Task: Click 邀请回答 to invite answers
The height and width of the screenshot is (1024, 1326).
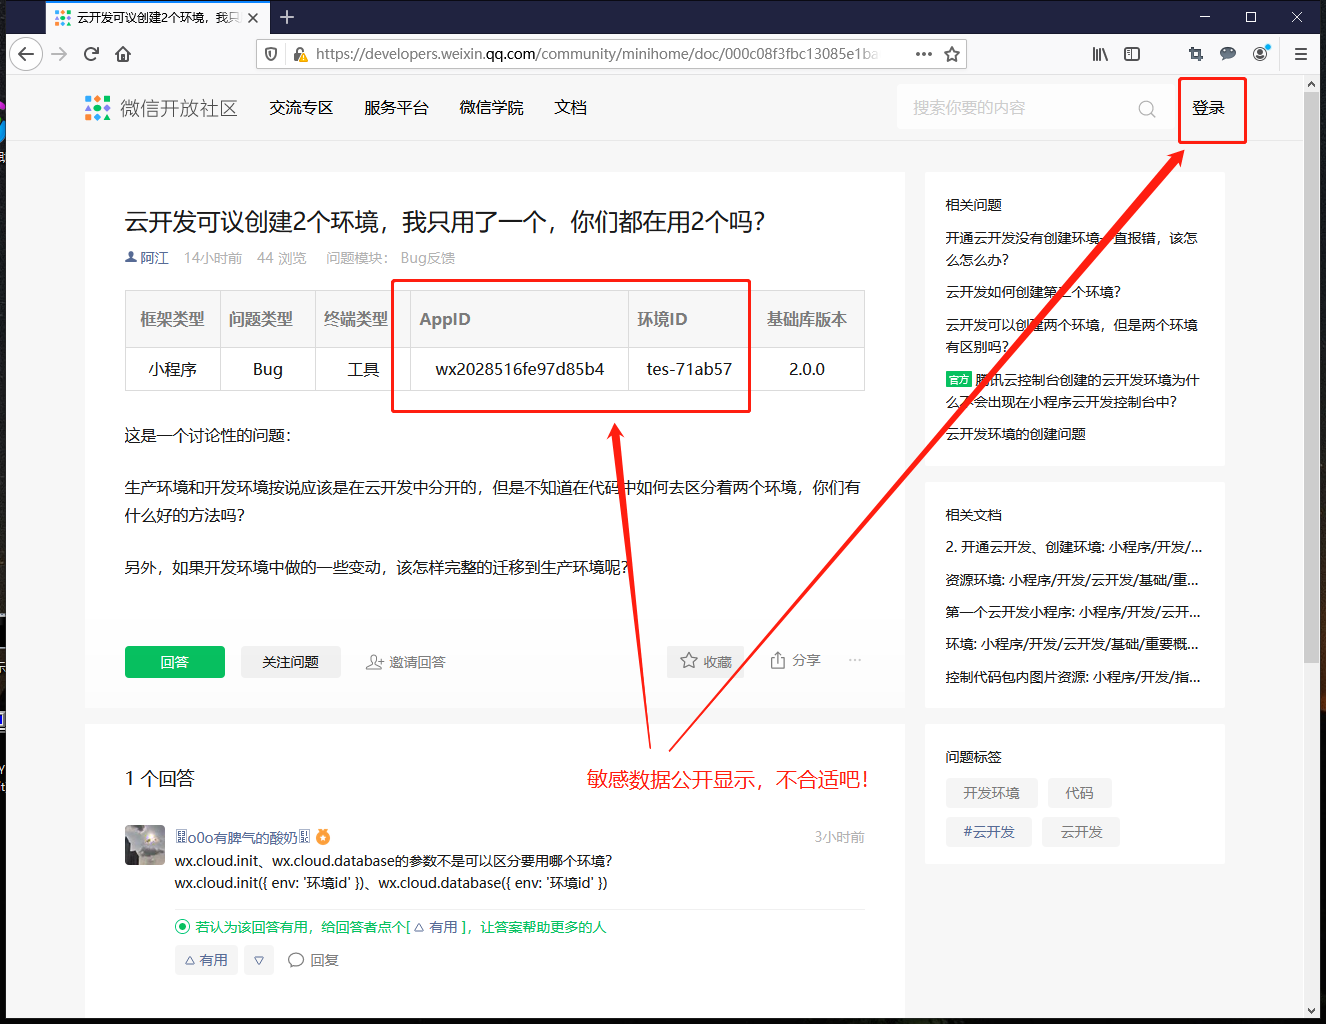Action: [x=406, y=662]
